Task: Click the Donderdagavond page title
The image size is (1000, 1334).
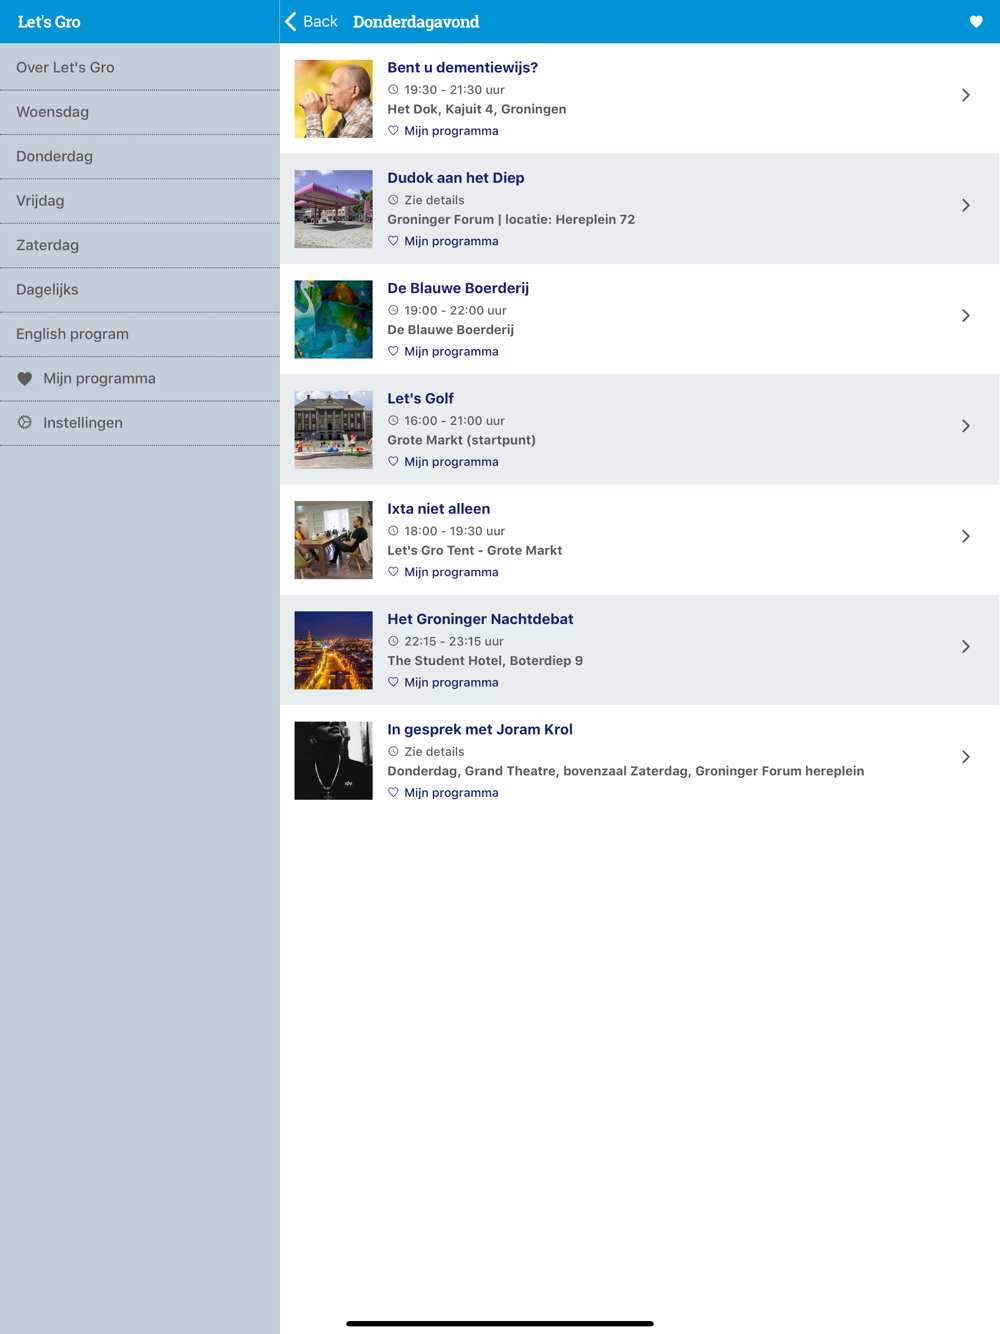Action: [416, 22]
